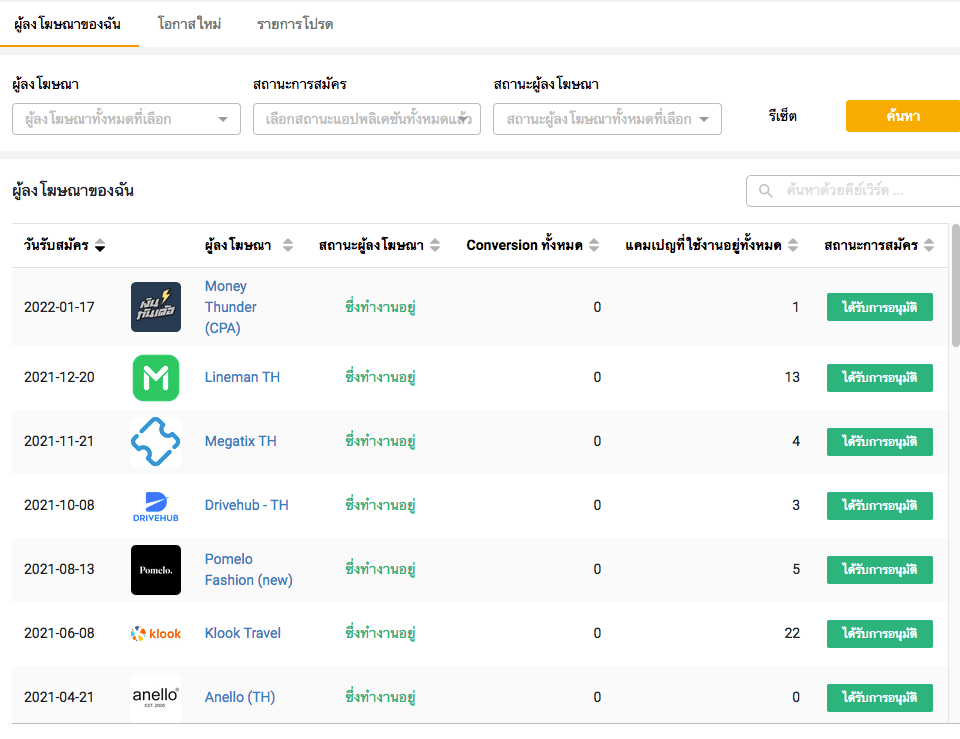Click the รีเซ็ต reset button
960x739 pixels.
click(x=783, y=116)
